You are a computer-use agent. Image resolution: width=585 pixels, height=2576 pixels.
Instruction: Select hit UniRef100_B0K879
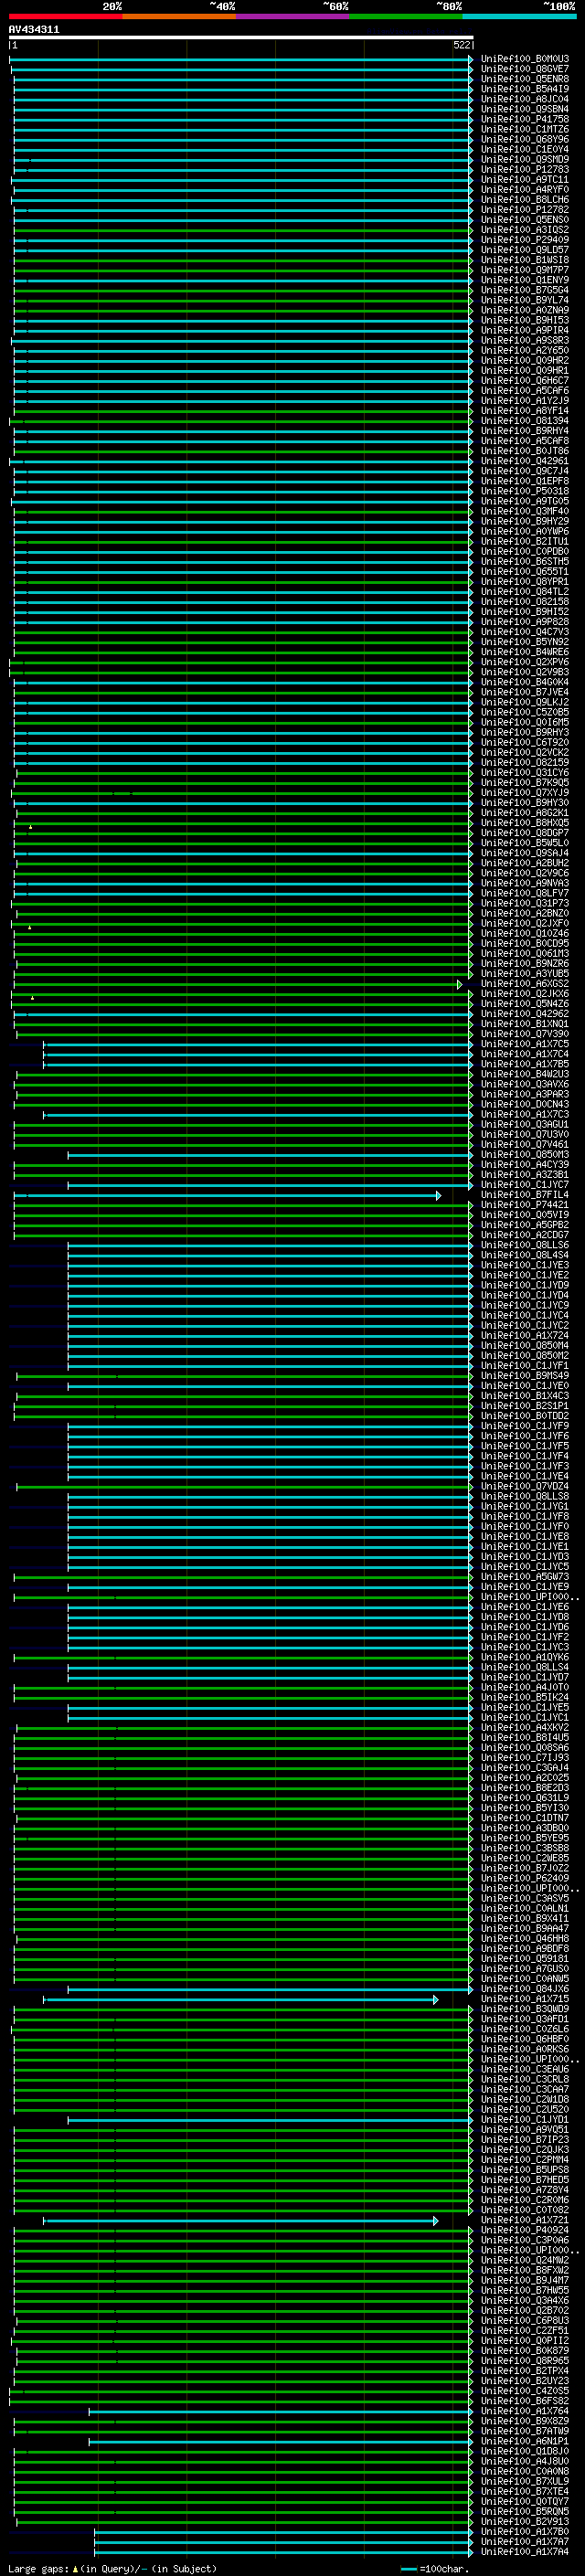tap(524, 2351)
